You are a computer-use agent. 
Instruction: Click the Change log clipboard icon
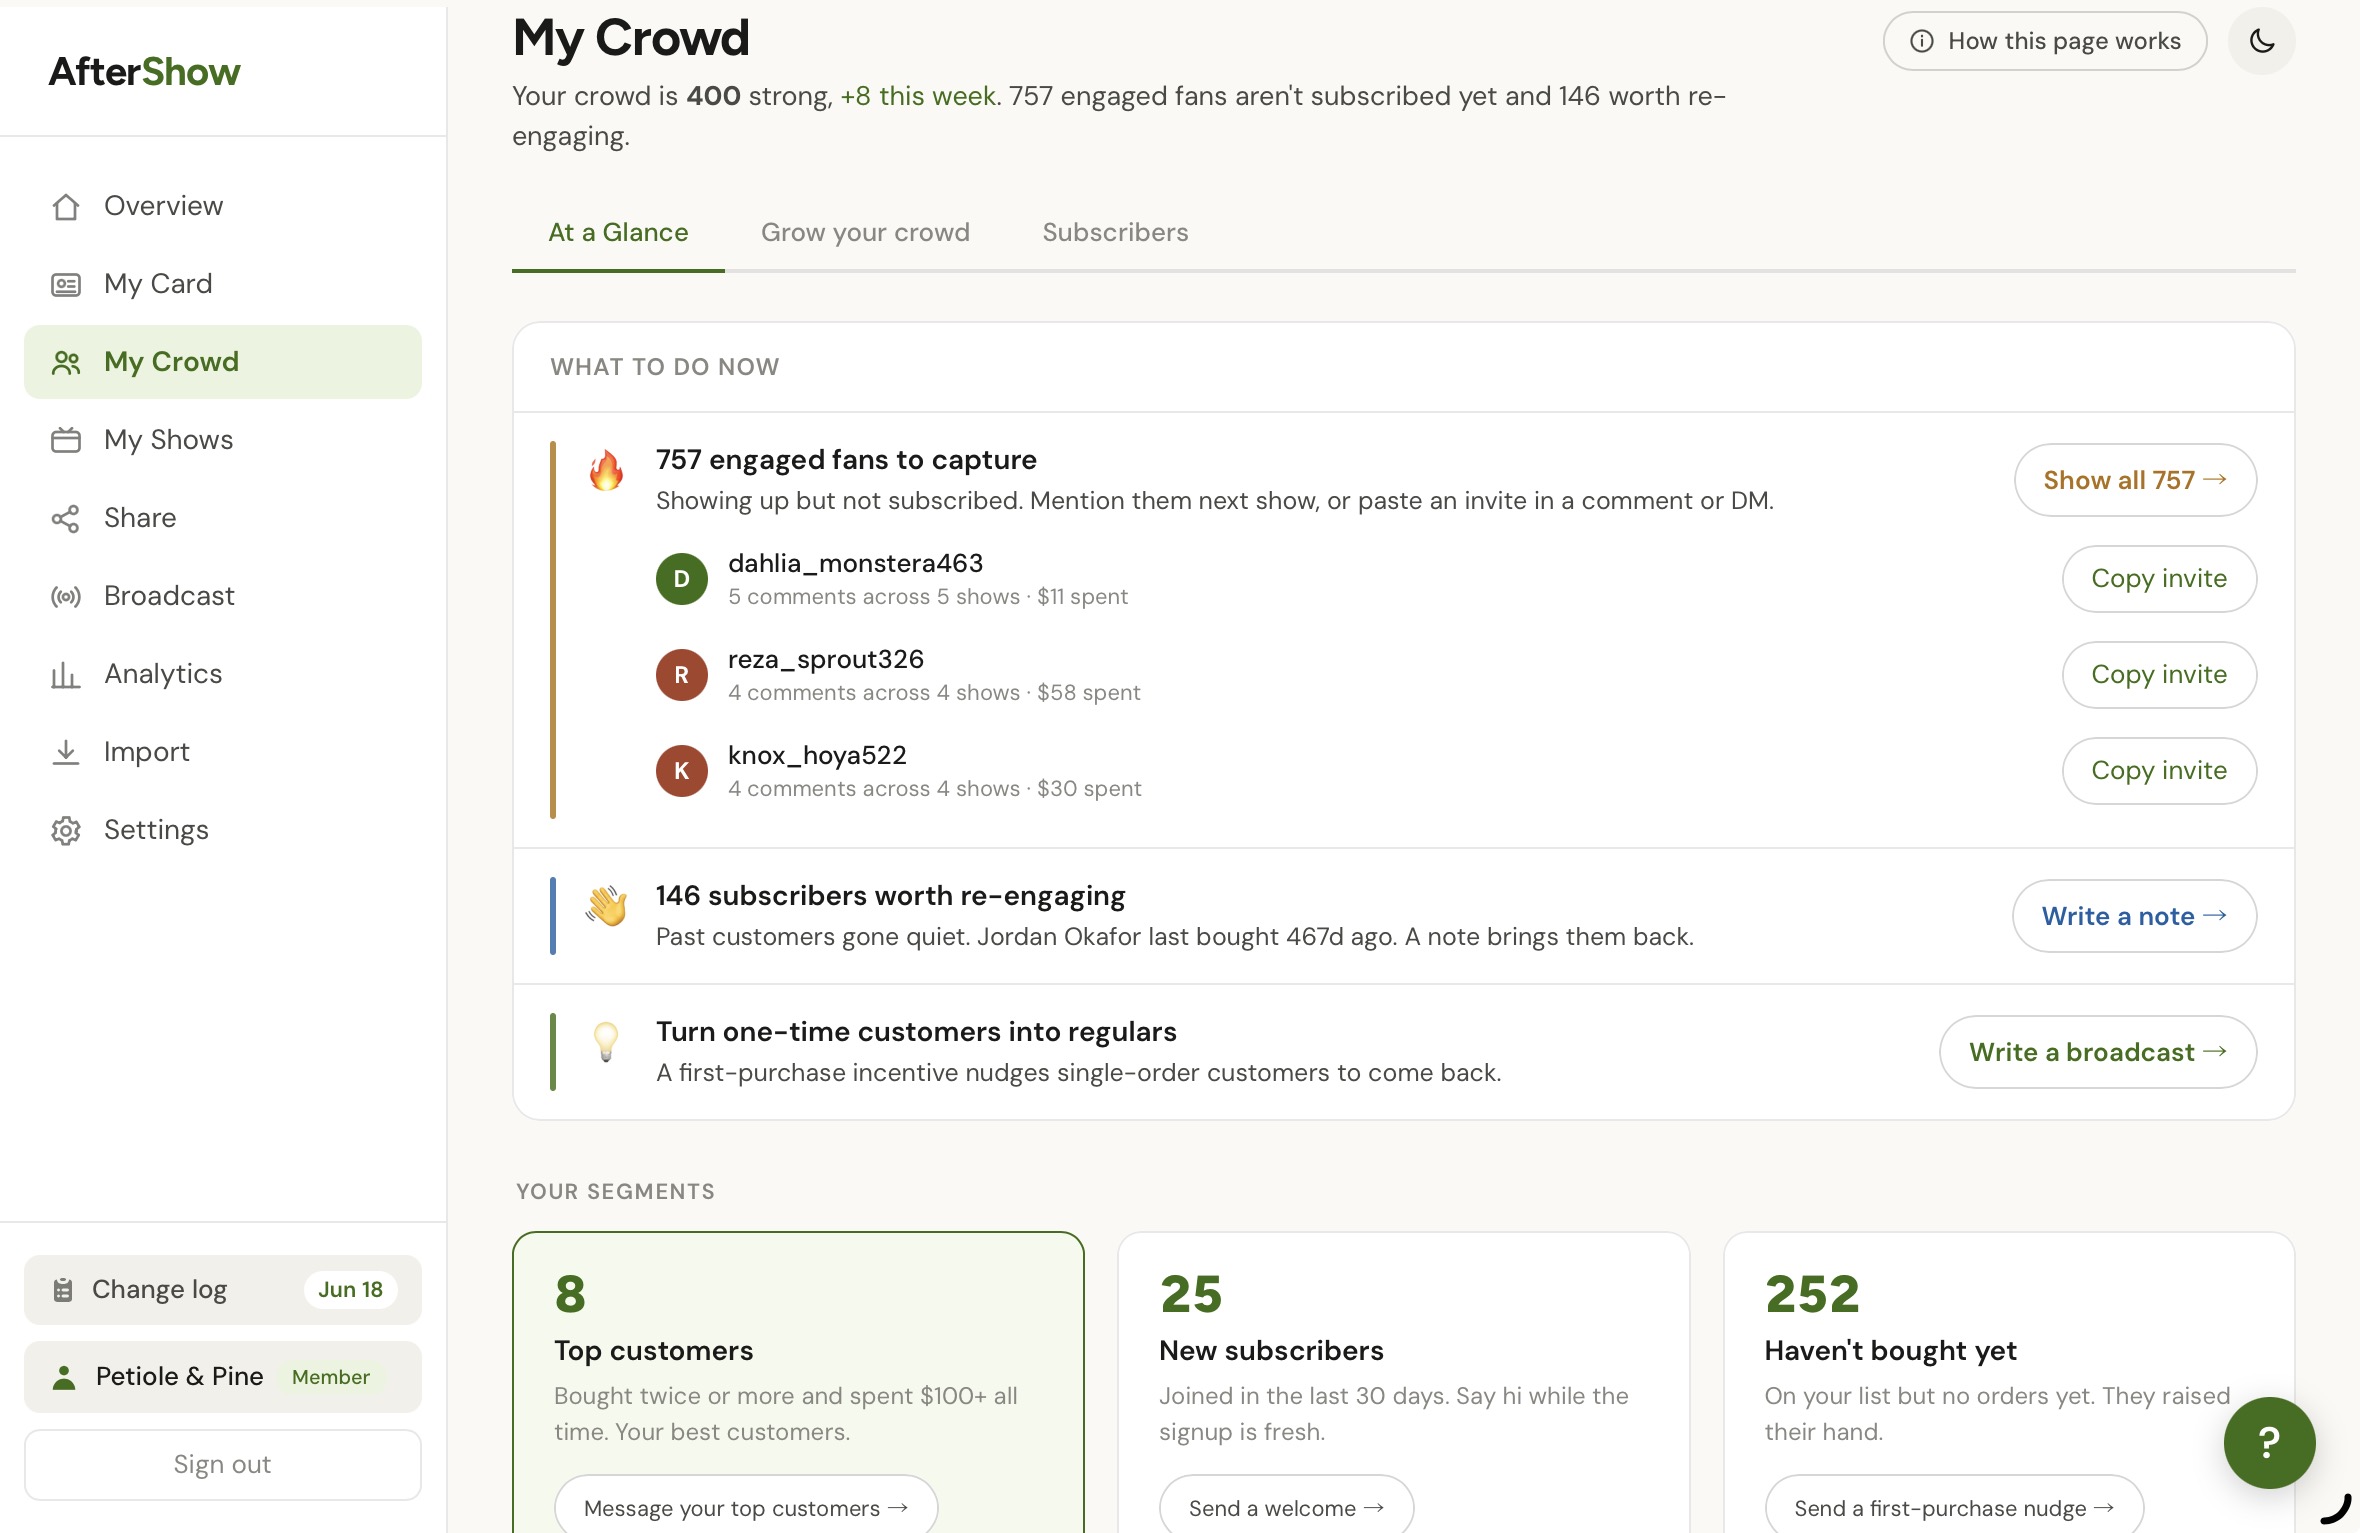click(63, 1290)
